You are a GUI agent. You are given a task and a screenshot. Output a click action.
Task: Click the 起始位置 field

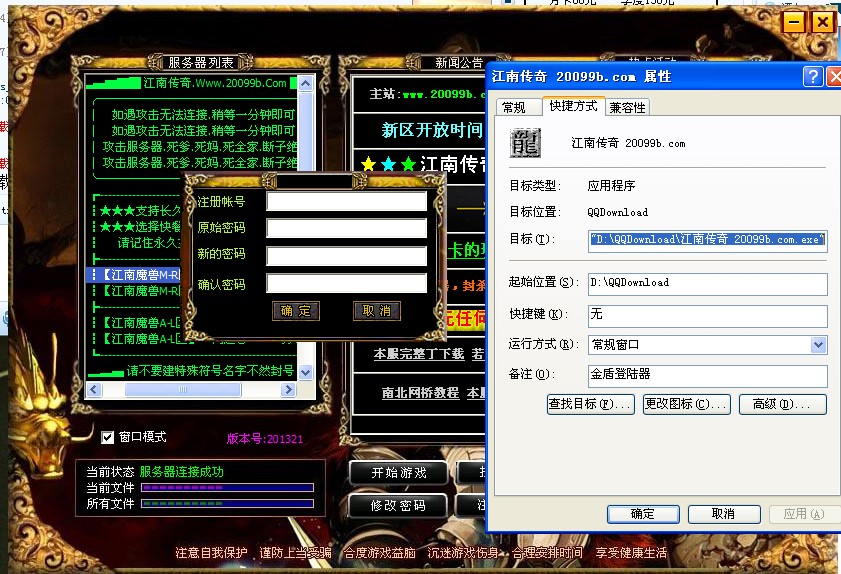coord(707,284)
